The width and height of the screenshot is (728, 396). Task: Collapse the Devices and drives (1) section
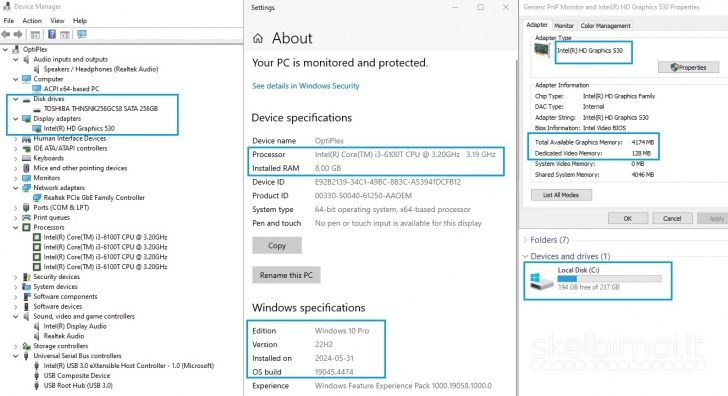tap(525, 256)
